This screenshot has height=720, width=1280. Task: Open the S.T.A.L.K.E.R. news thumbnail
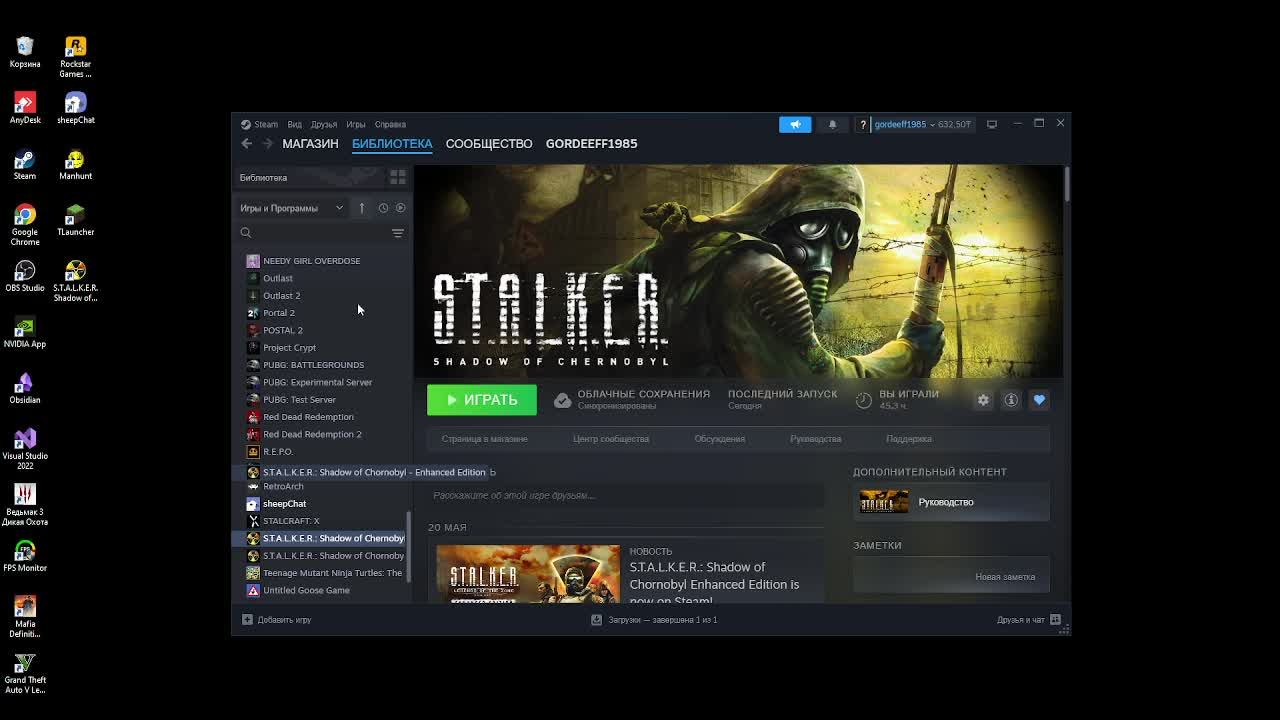[x=528, y=574]
